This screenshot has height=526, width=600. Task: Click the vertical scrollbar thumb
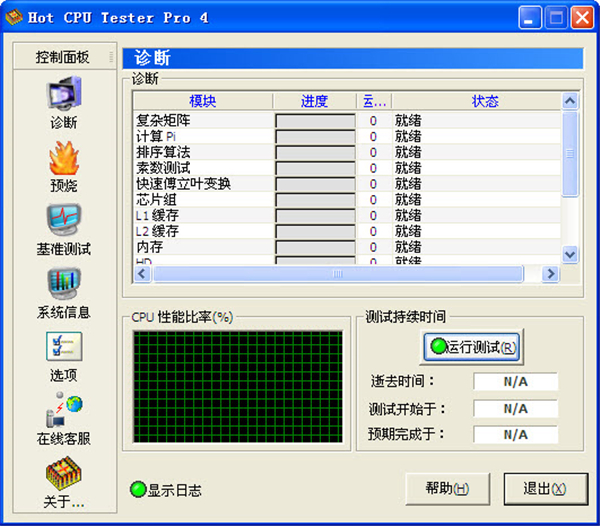pyautogui.click(x=570, y=153)
